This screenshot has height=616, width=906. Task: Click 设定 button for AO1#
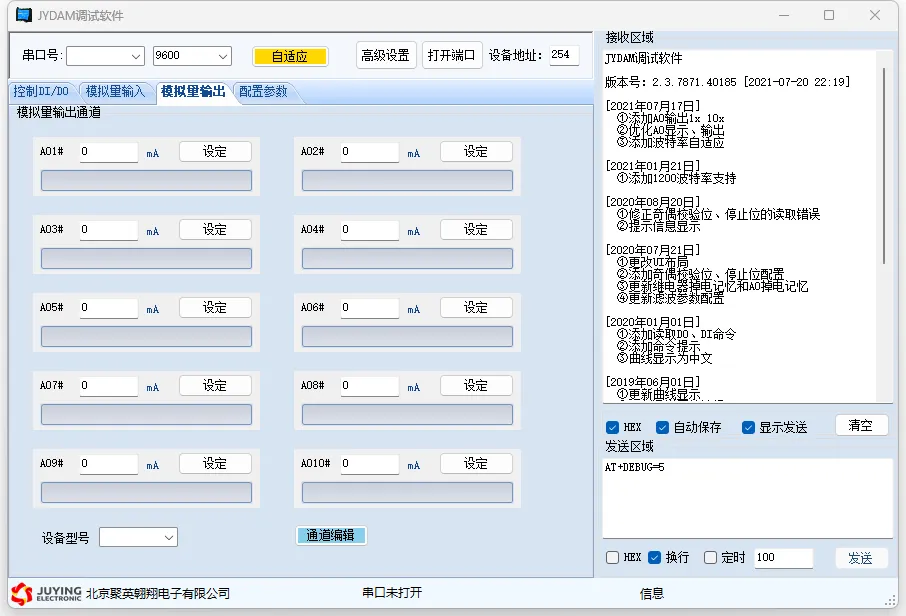click(215, 151)
